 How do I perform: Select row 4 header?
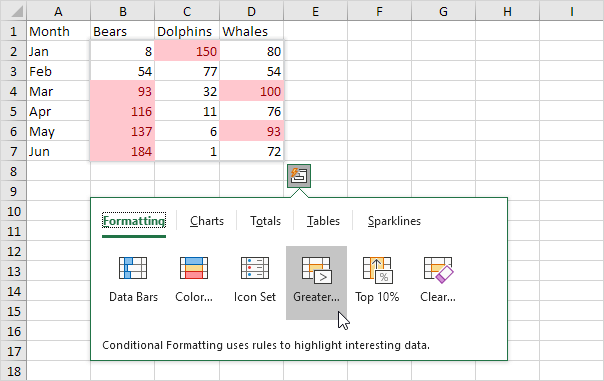[13, 91]
